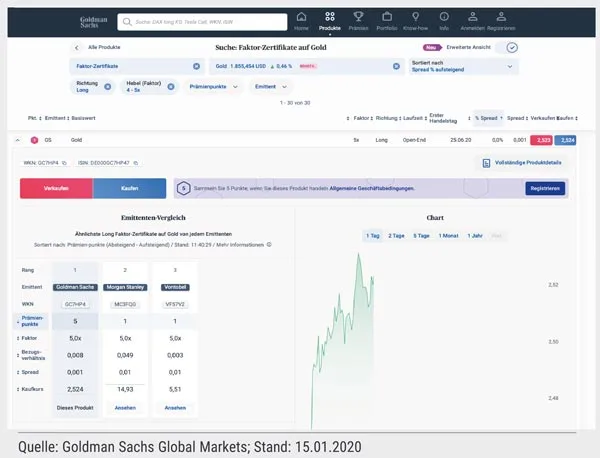Click Ansehen under Morgan Stanley
600x458 pixels.
[125, 408]
